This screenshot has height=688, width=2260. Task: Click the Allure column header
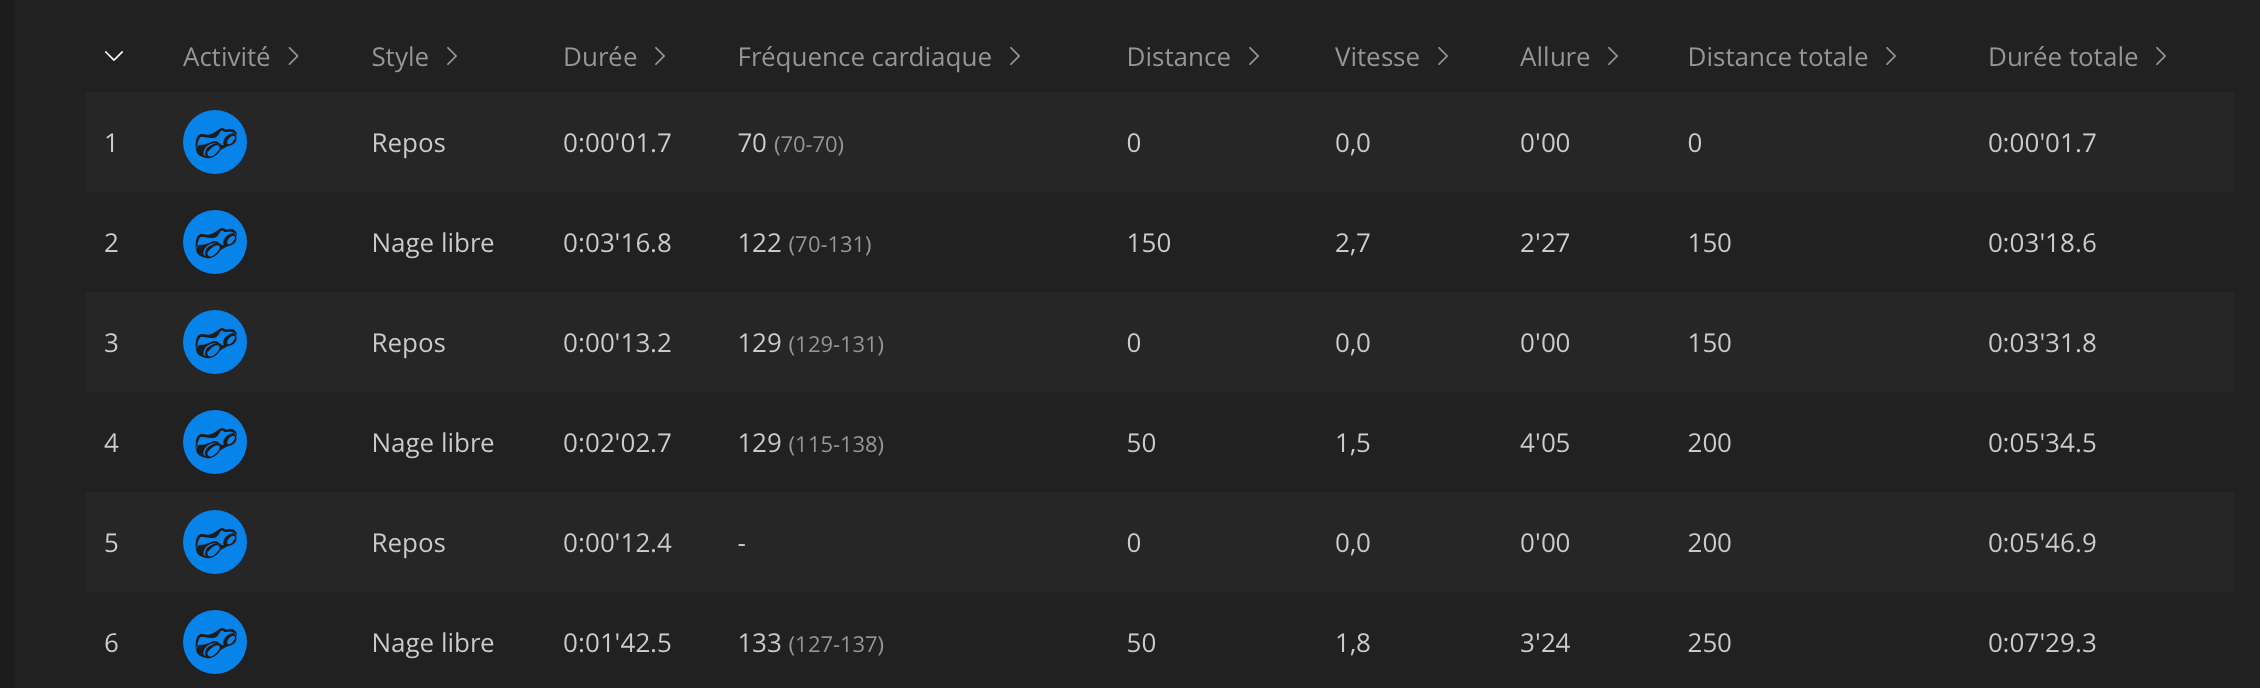[1554, 57]
